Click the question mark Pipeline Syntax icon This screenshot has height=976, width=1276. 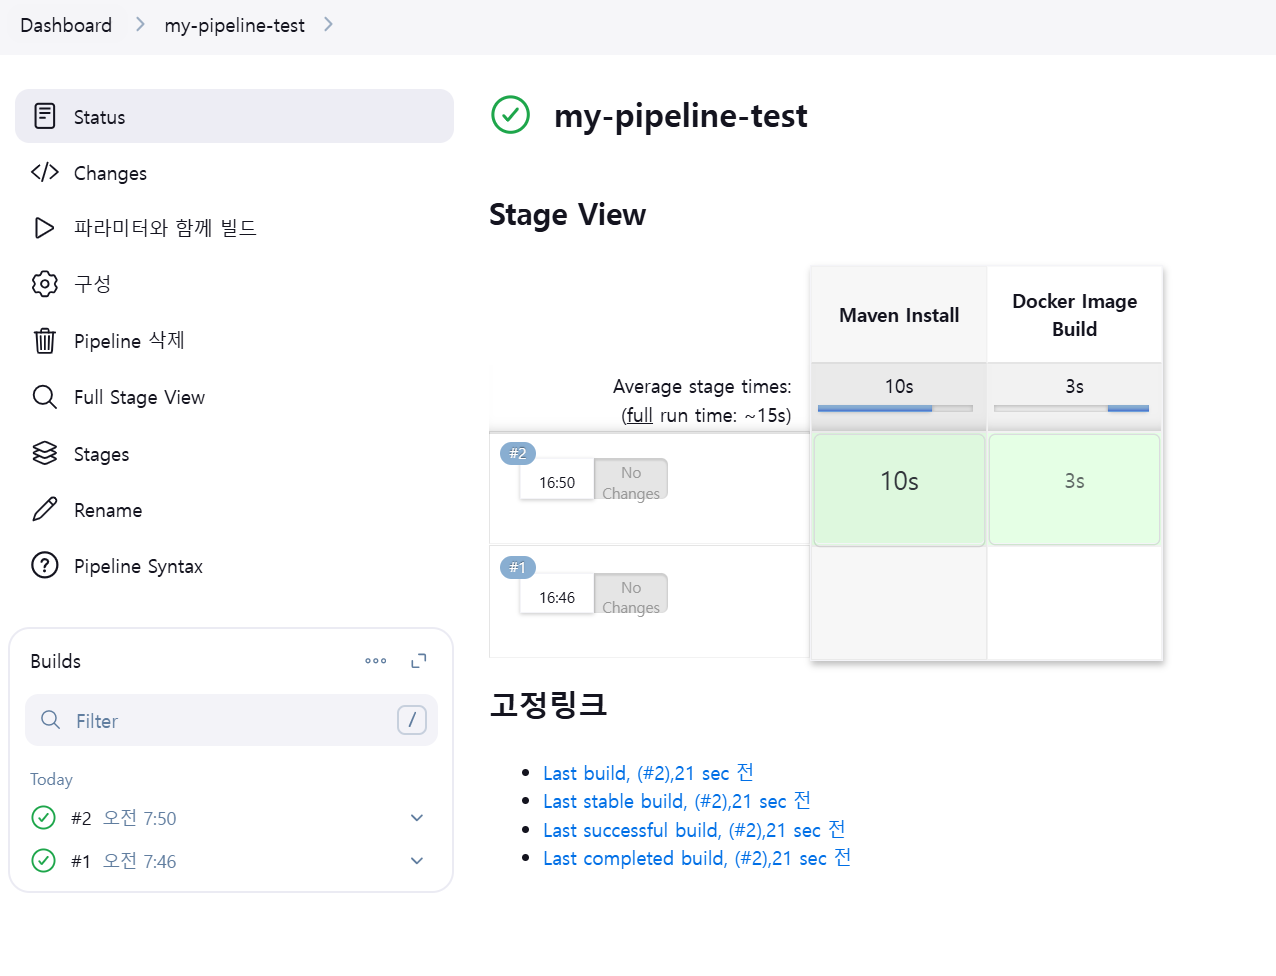[45, 566]
